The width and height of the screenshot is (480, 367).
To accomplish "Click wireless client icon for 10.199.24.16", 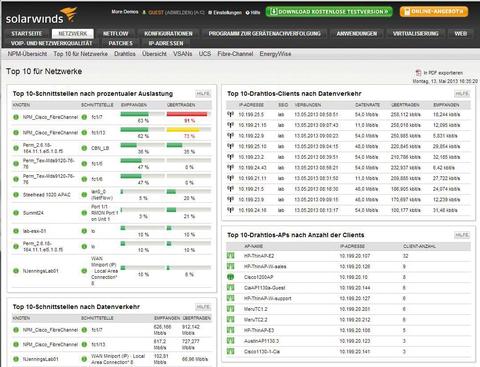I will click(230, 210).
